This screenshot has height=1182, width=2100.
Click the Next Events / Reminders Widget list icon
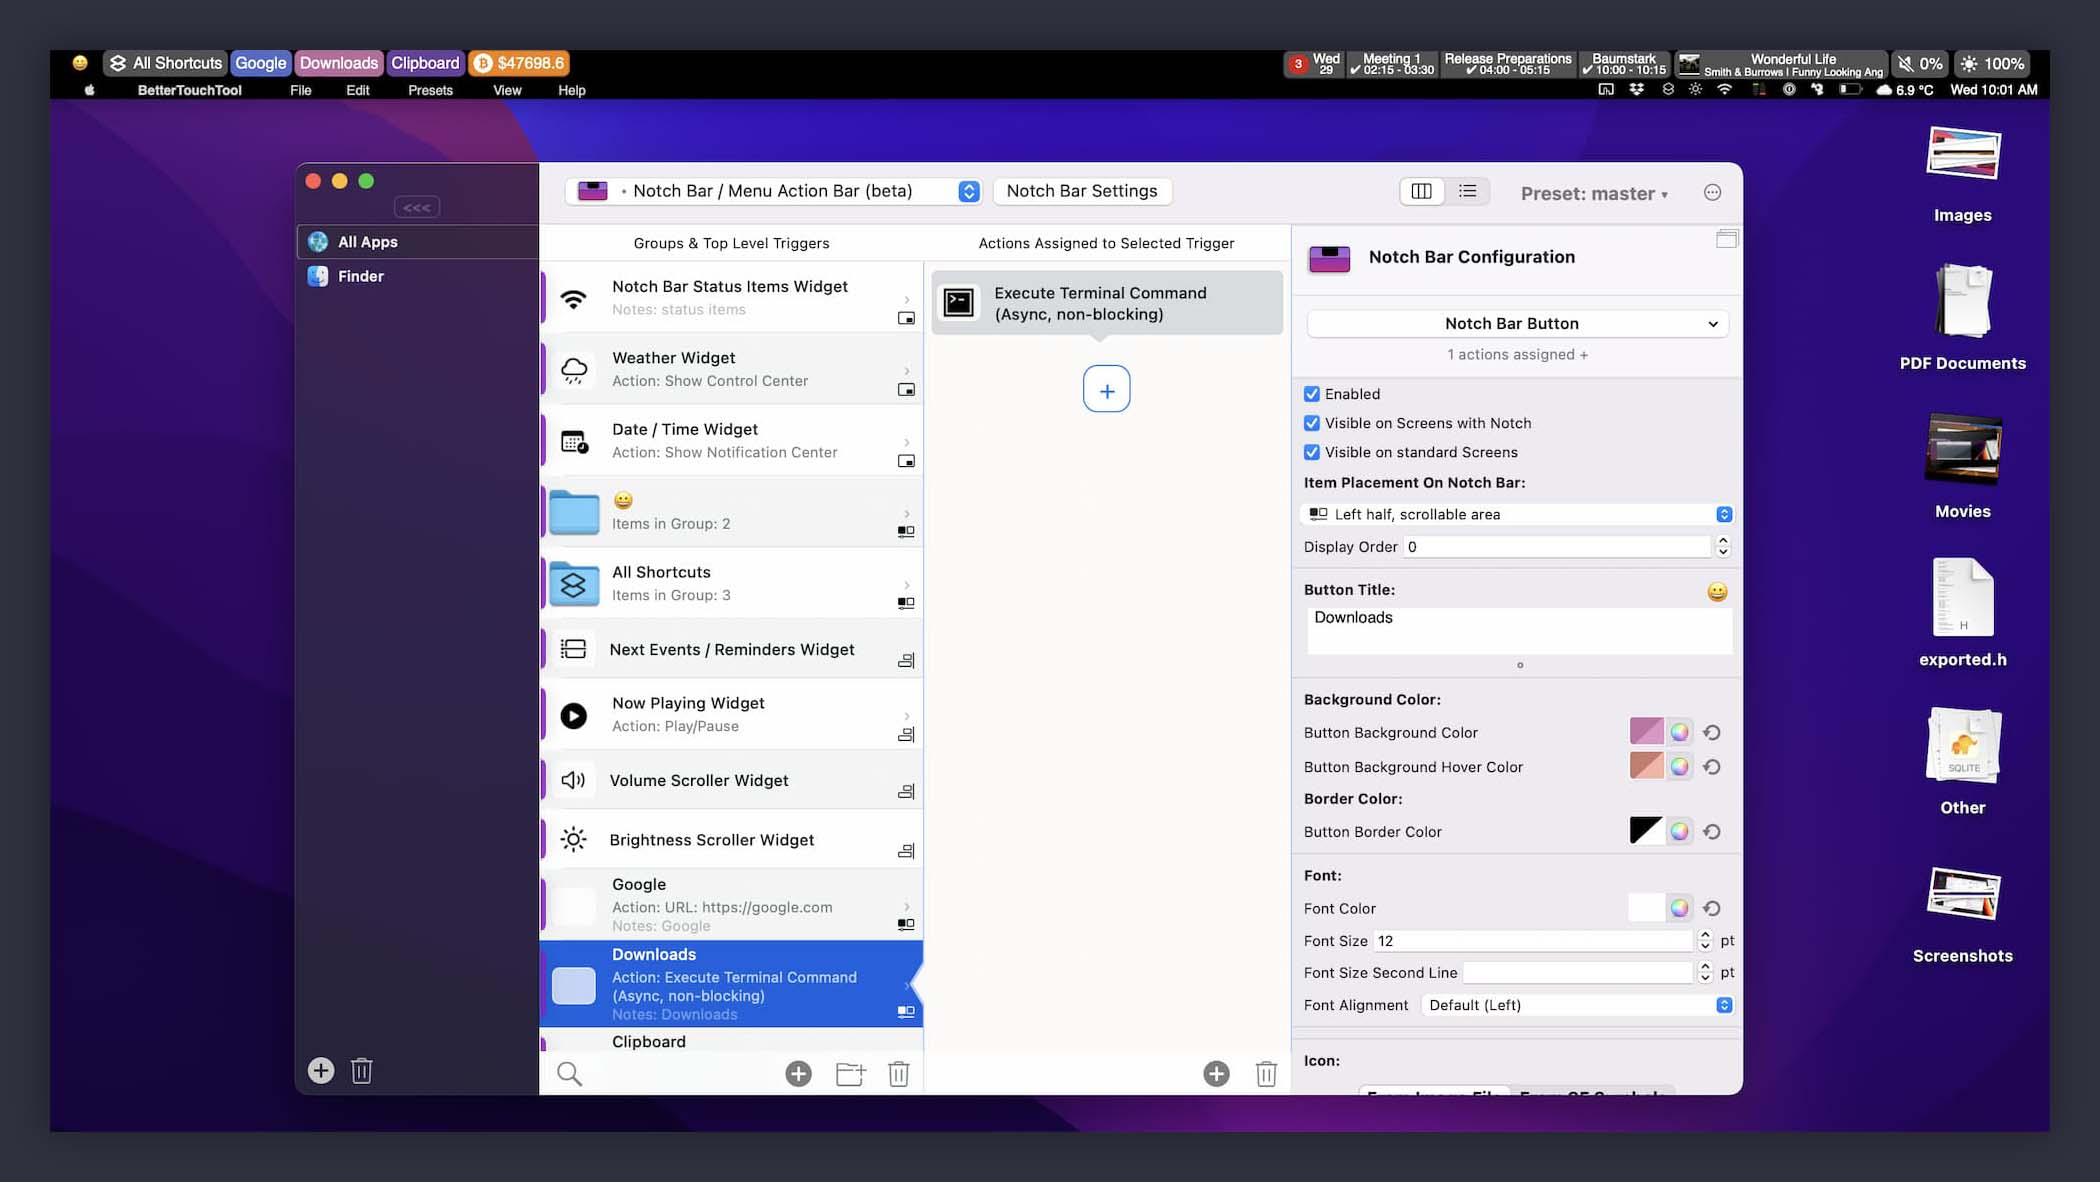(x=573, y=649)
